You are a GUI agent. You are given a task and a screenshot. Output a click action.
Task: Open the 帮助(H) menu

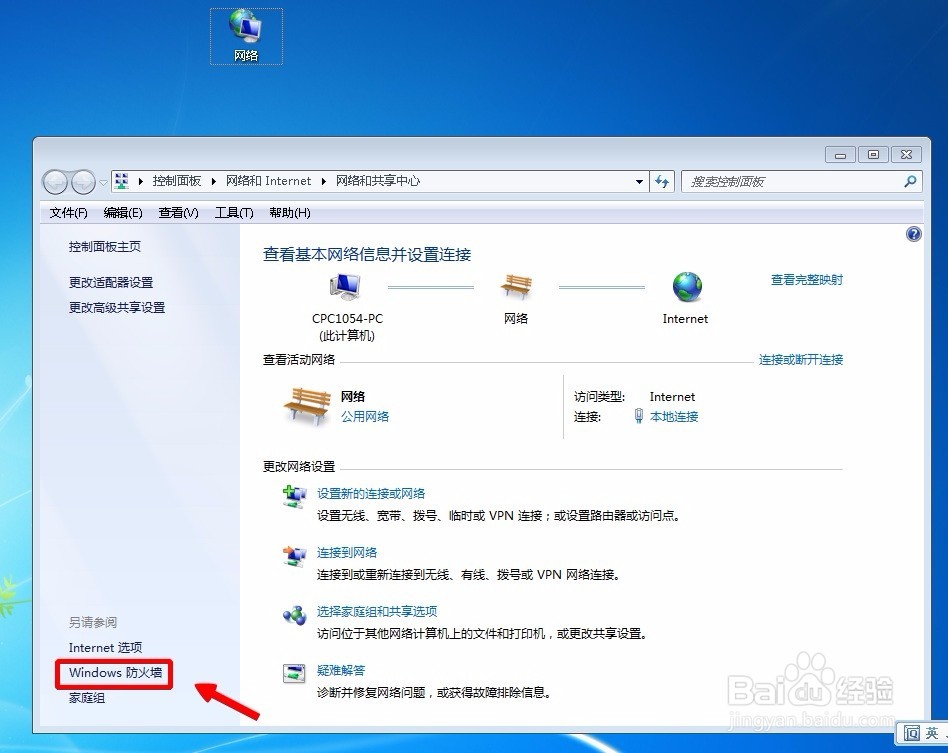point(290,213)
